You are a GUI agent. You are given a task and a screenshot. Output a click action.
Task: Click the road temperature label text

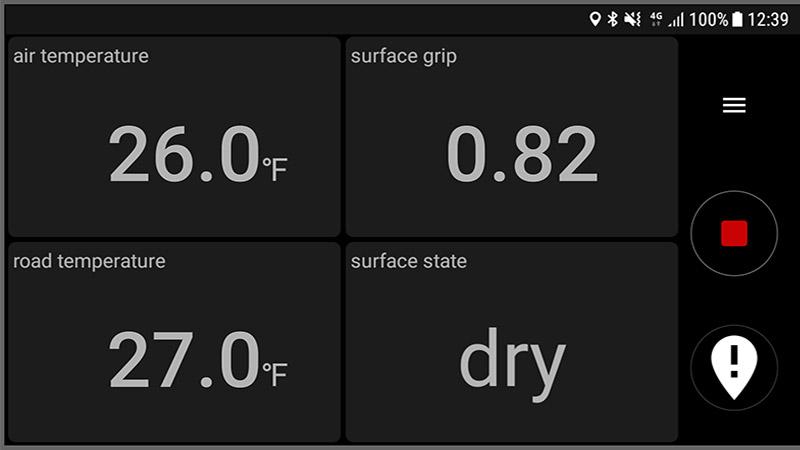[89, 261]
